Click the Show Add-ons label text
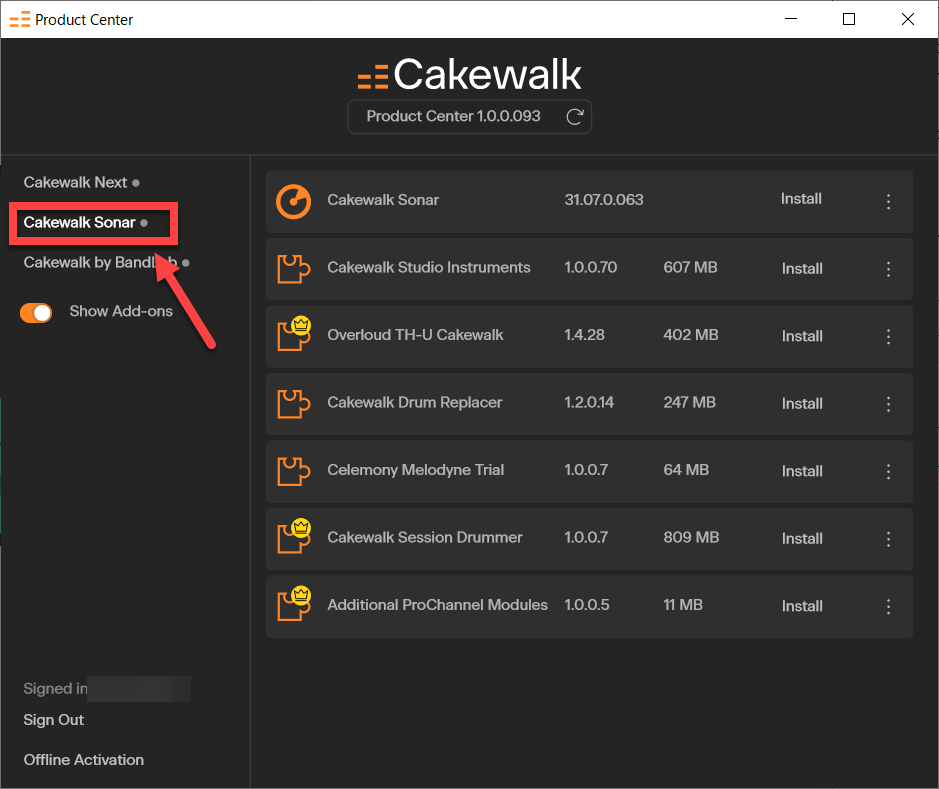Screen dimensions: 939x789 tap(121, 311)
